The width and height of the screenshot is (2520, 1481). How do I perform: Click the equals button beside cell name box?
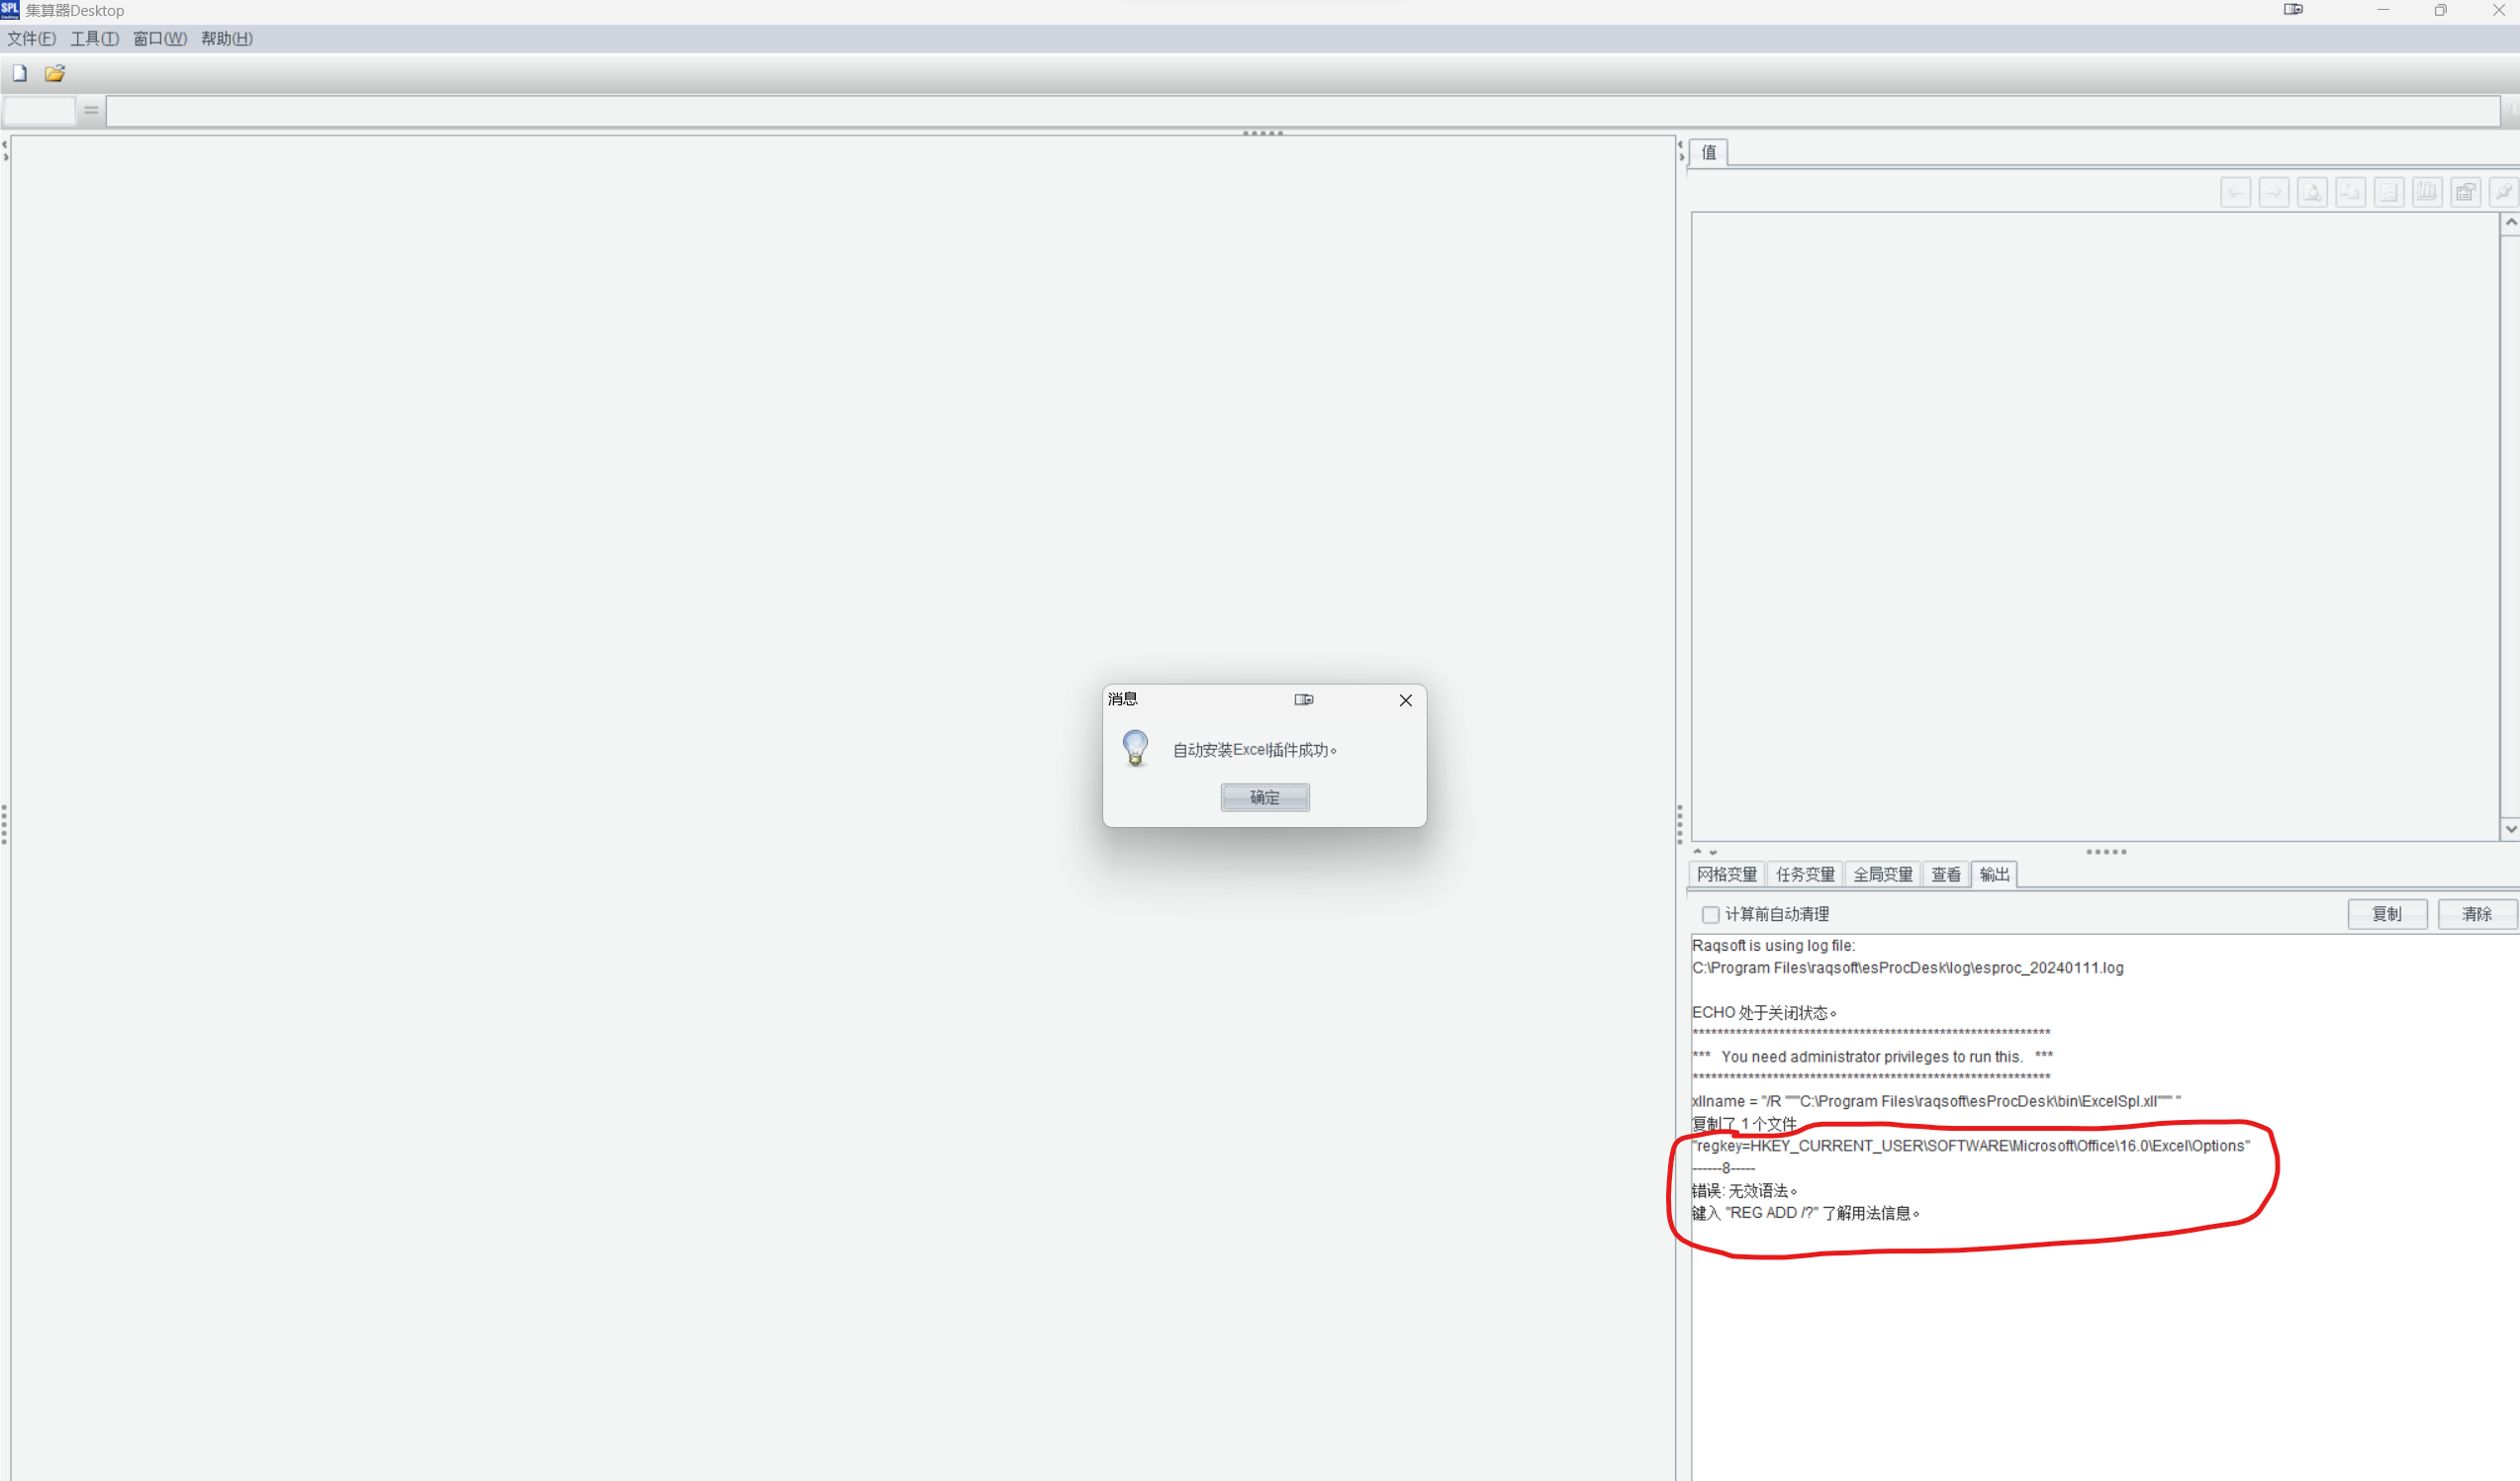(x=91, y=110)
